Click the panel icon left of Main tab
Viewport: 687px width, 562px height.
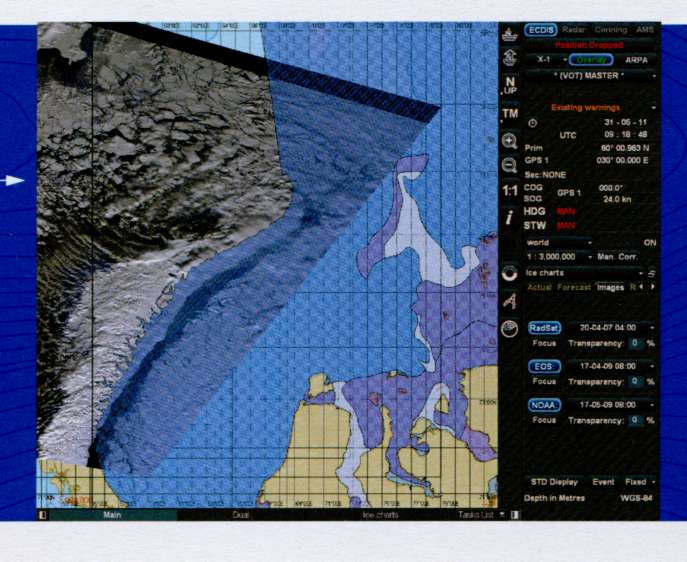42,515
